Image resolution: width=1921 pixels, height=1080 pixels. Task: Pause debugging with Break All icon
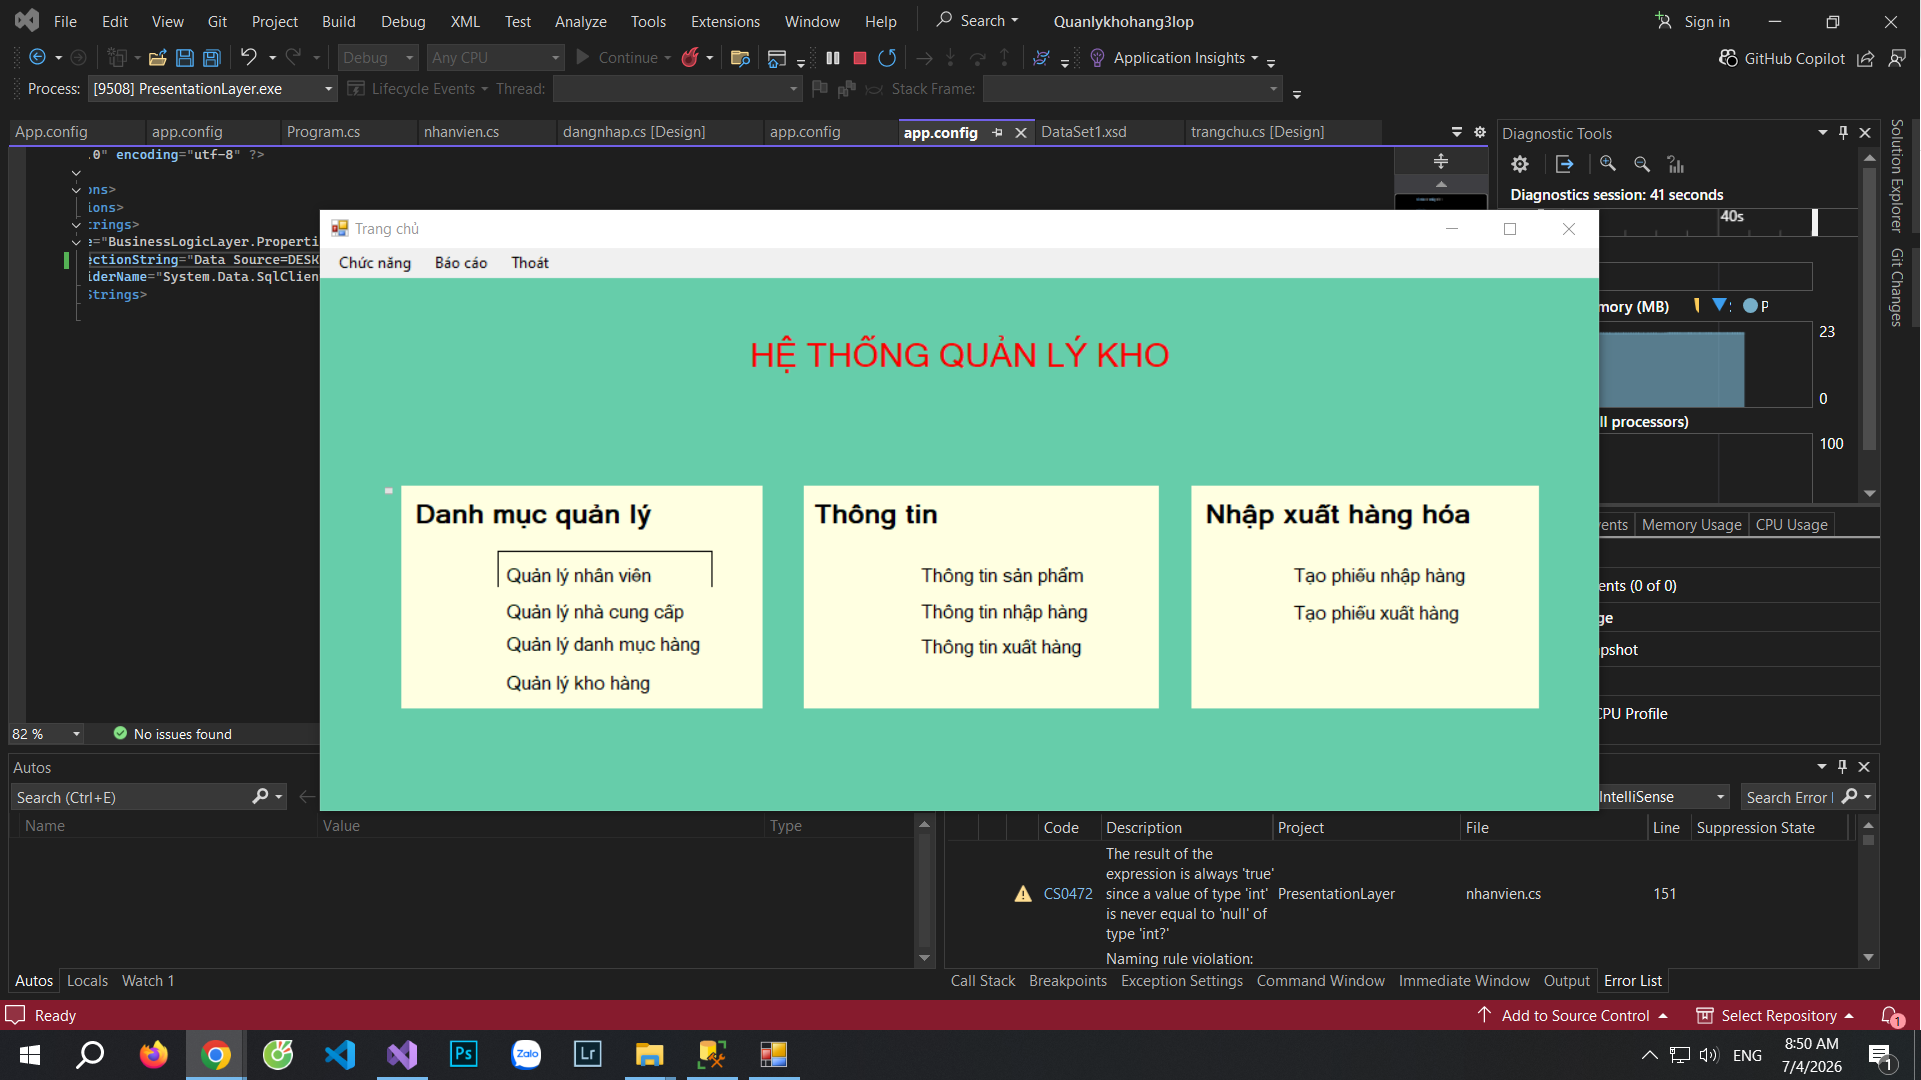point(833,58)
